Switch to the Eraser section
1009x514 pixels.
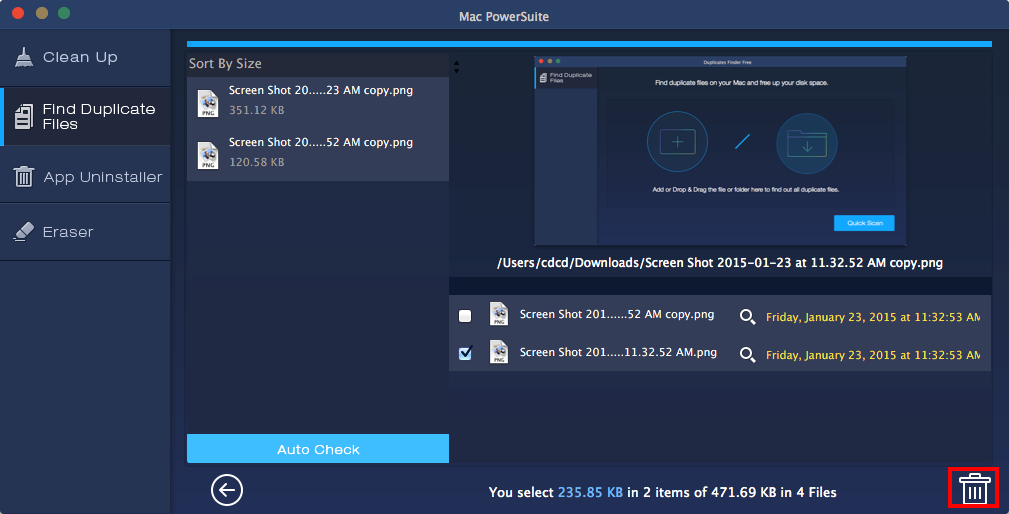[x=85, y=232]
